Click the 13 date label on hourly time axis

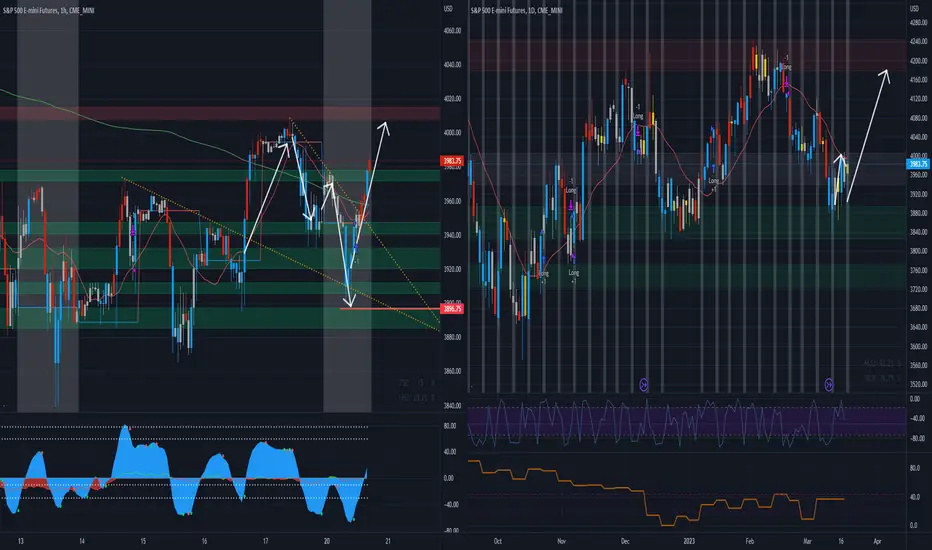tap(21, 541)
